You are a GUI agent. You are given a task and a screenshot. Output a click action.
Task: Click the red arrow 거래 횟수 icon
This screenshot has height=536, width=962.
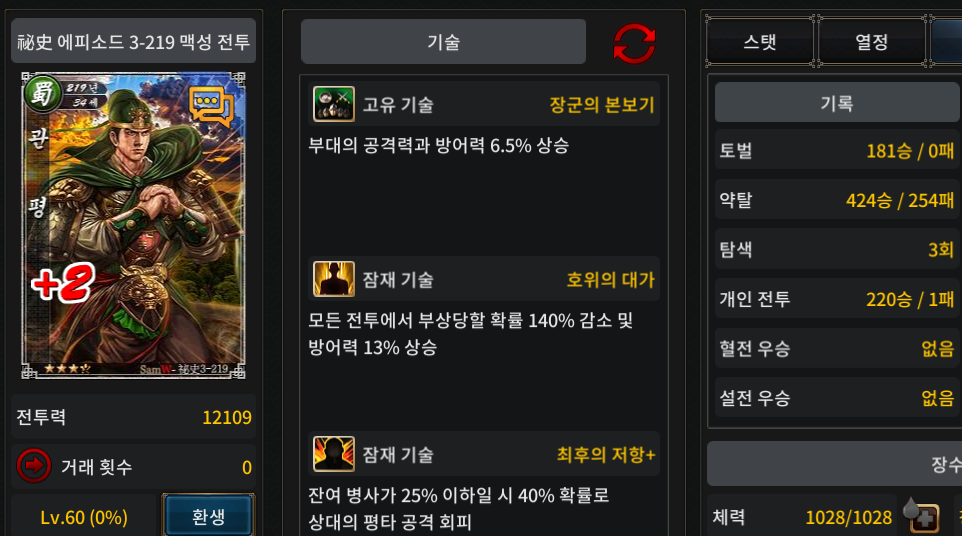click(x=34, y=465)
